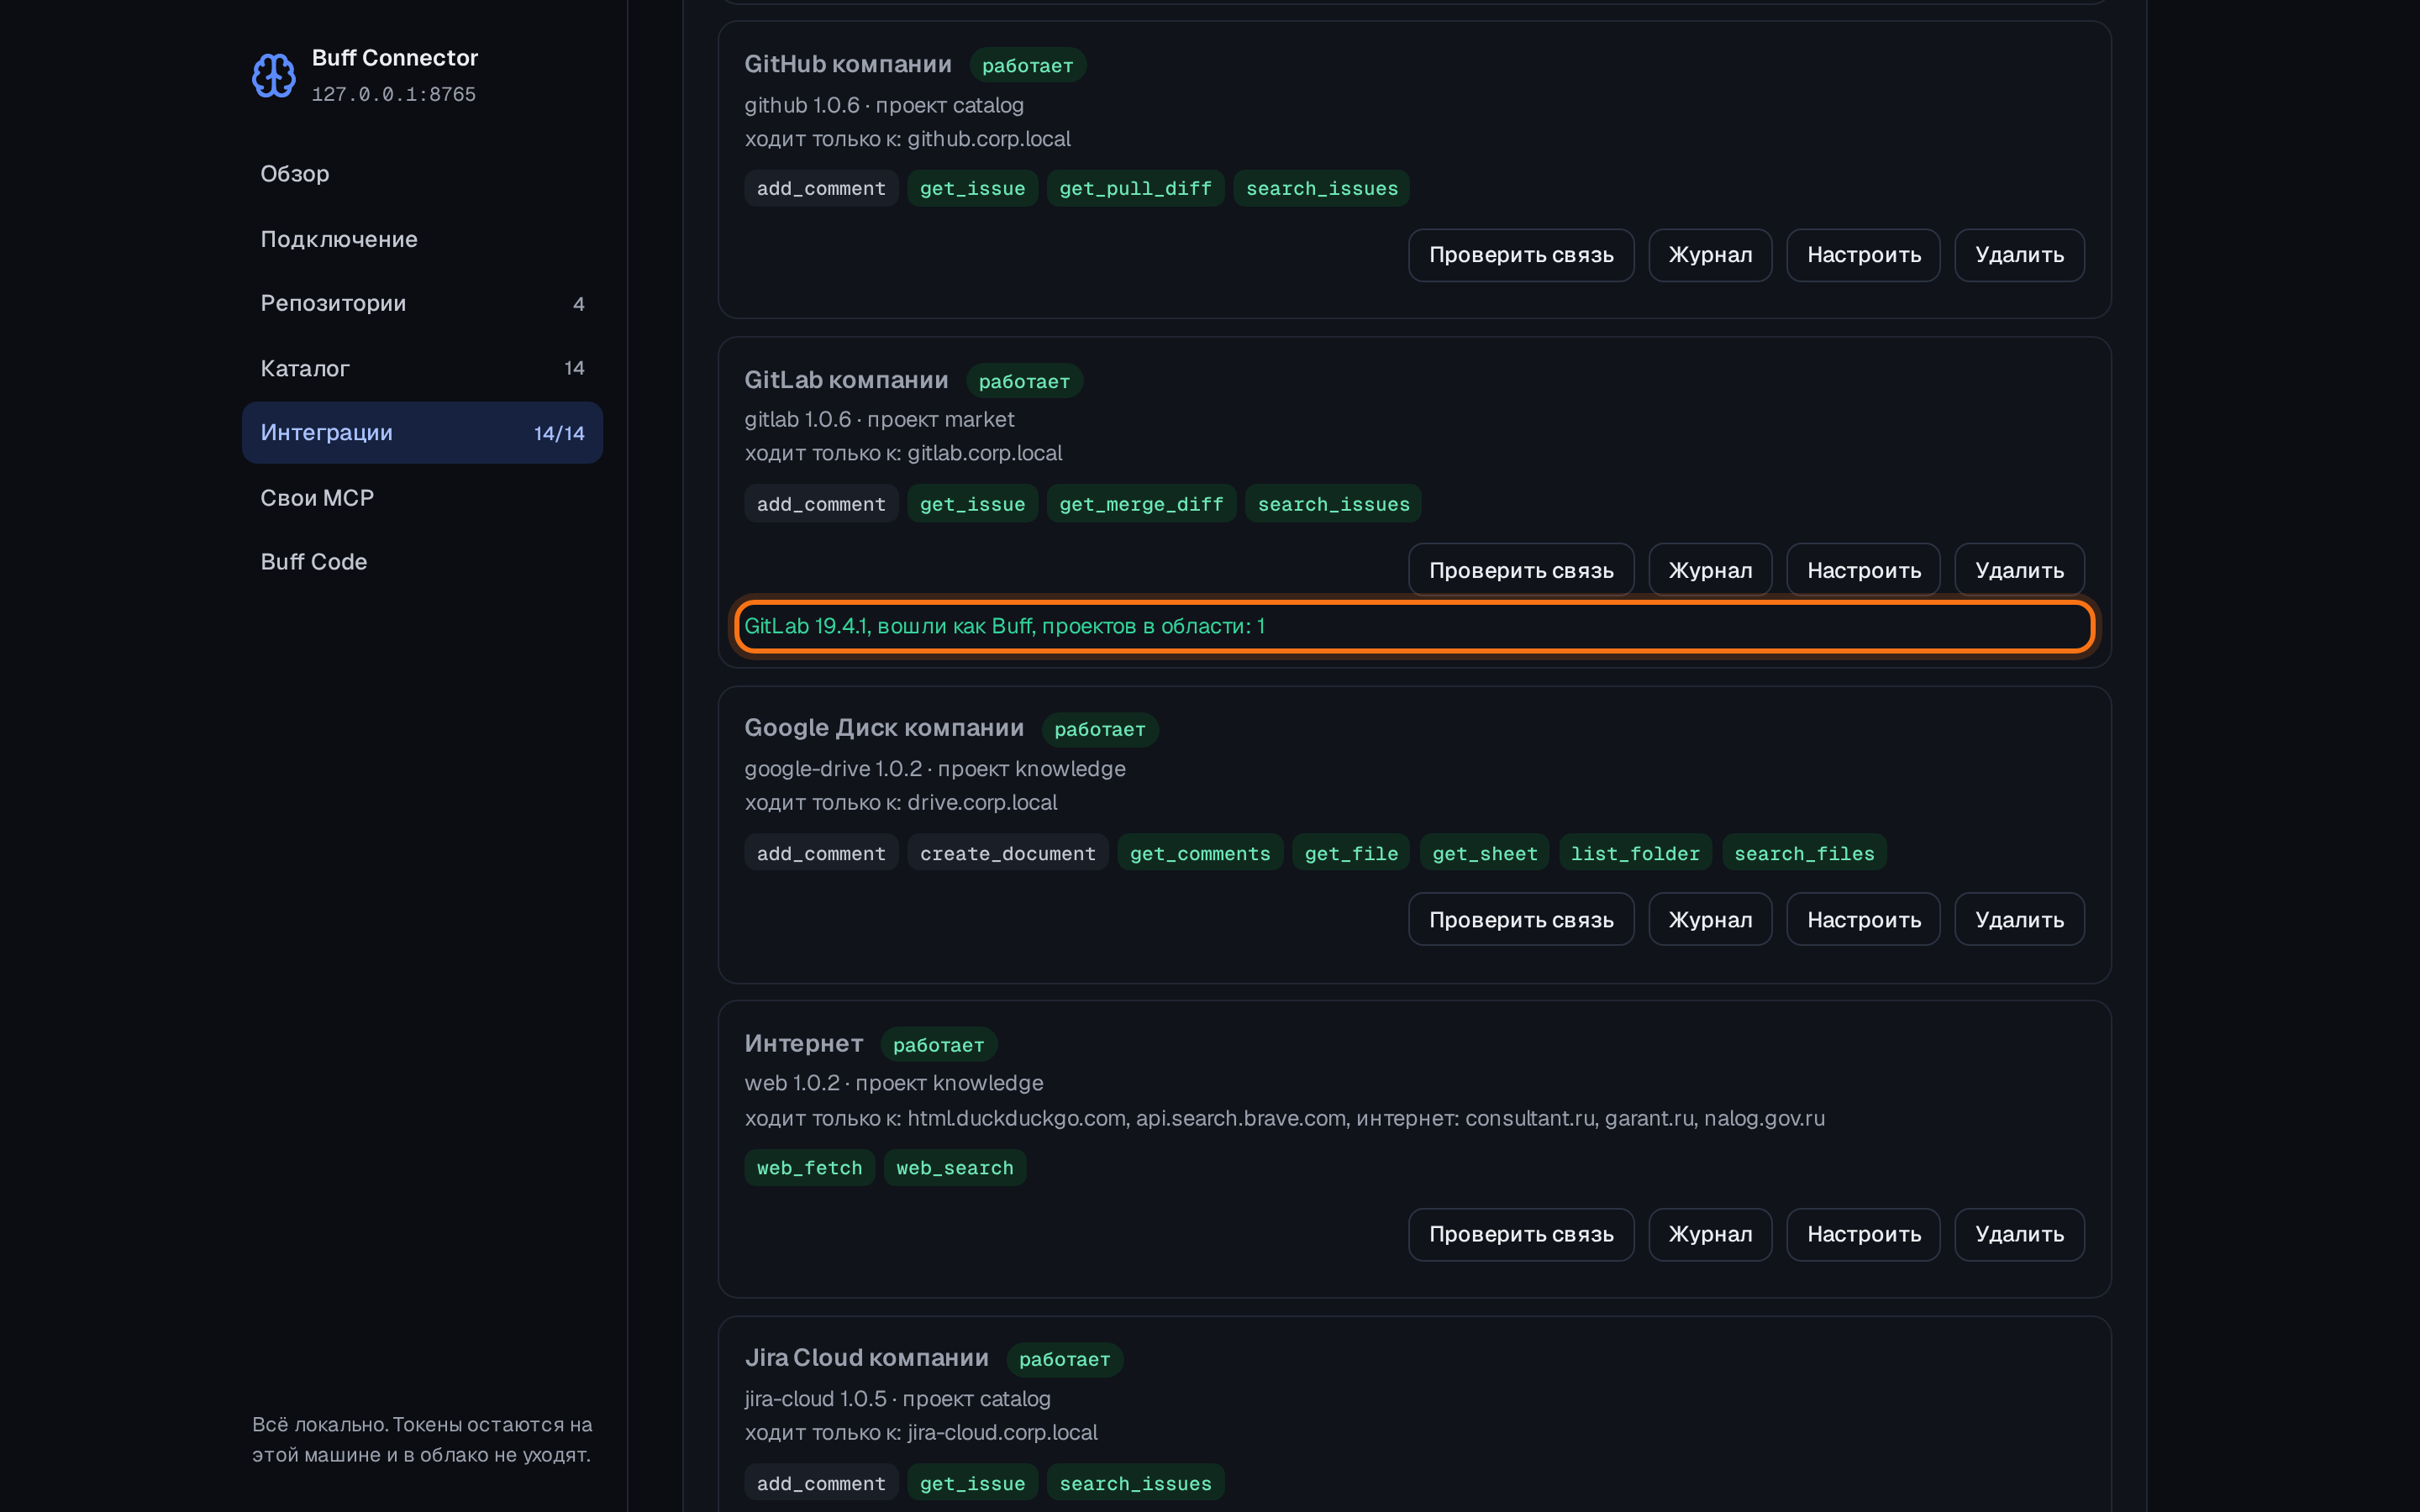2420x1512 pixels.
Task: Click the Buff Connector brain logo icon
Action: point(273,75)
